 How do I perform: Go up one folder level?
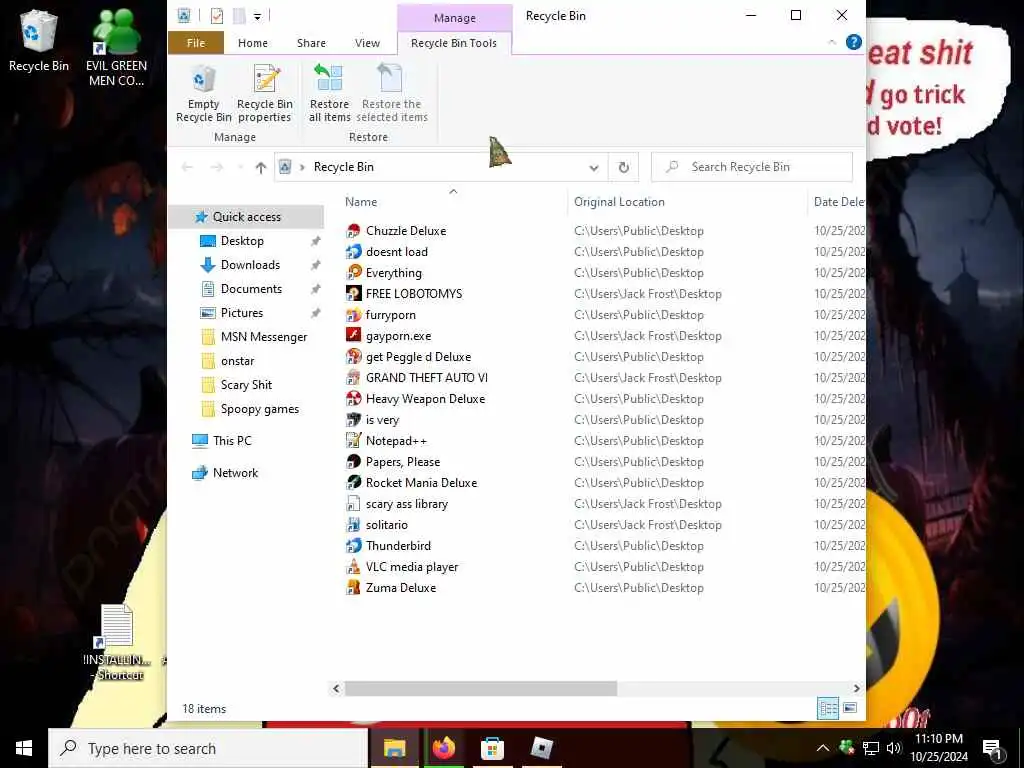[261, 167]
